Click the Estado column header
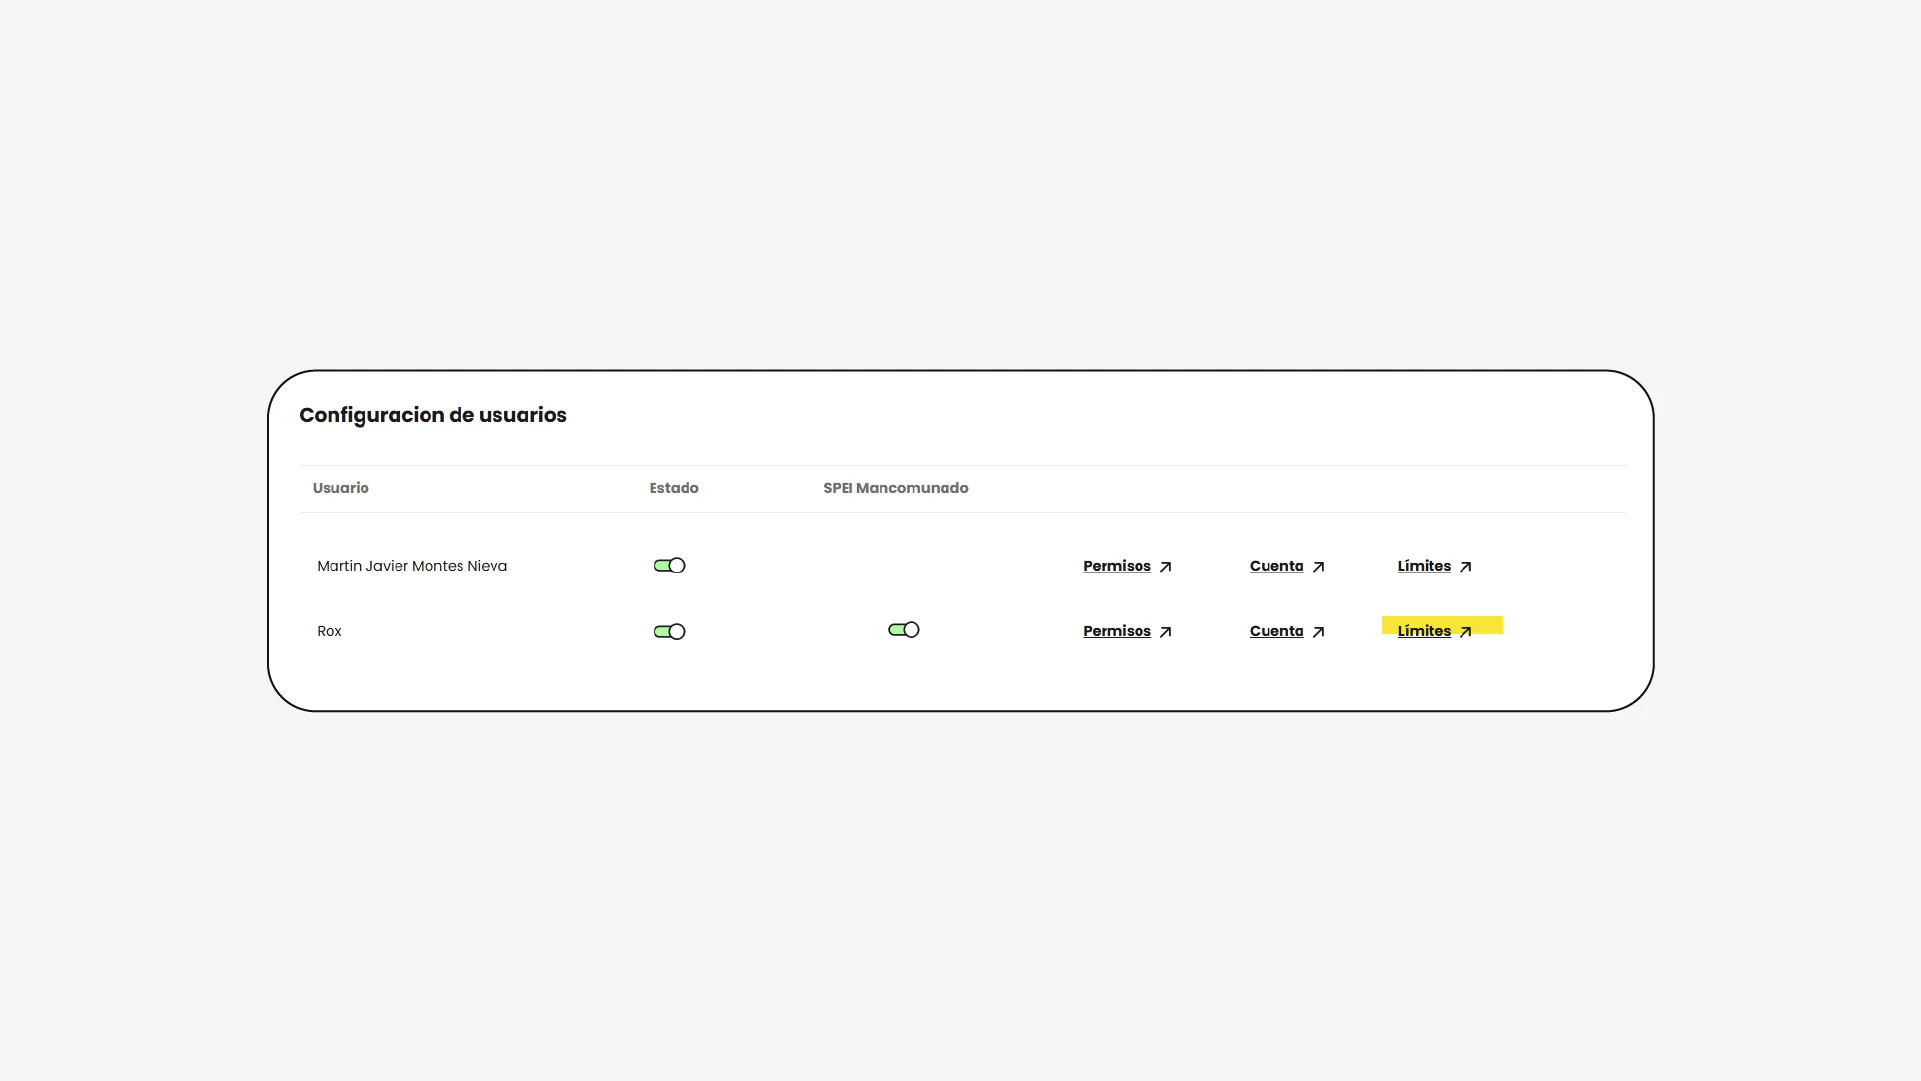The width and height of the screenshot is (1921, 1081). tap(673, 488)
